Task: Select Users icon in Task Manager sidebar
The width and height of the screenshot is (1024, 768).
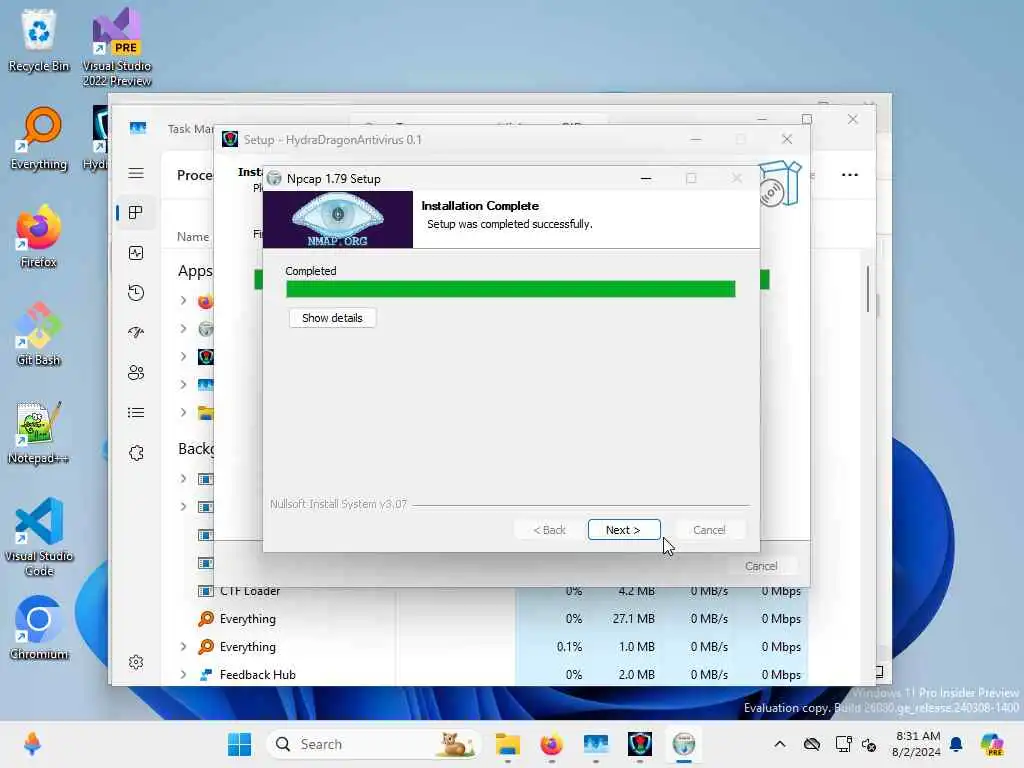Action: (136, 373)
